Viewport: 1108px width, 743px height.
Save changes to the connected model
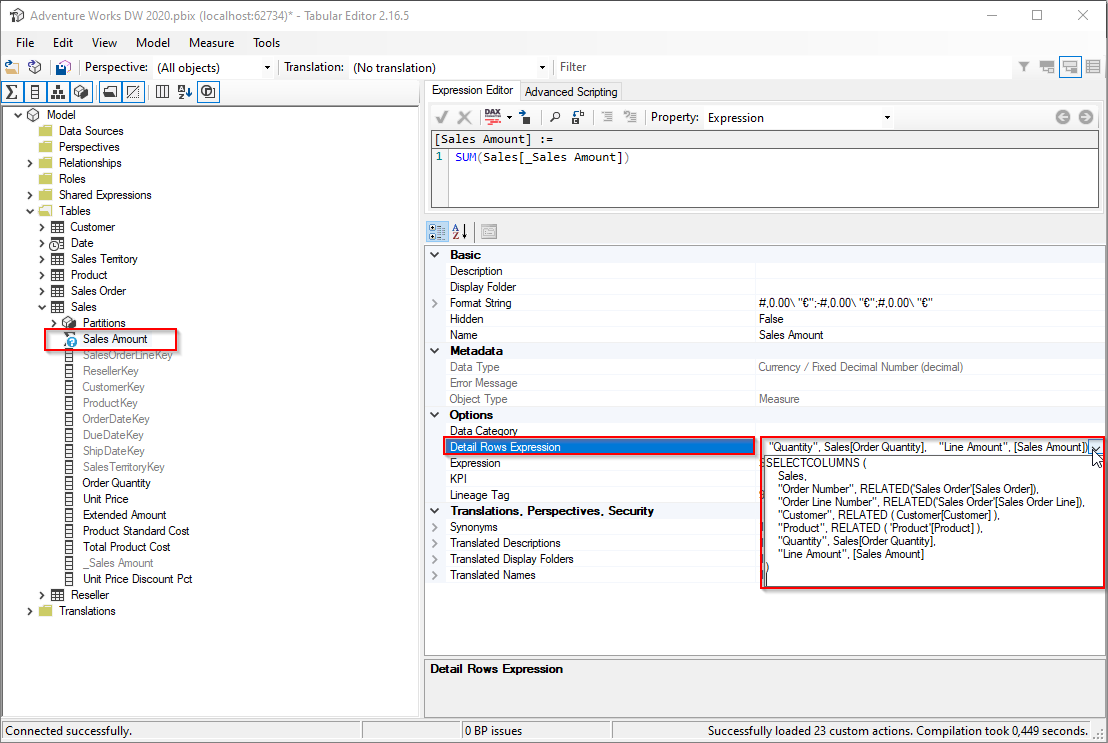[x=63, y=67]
